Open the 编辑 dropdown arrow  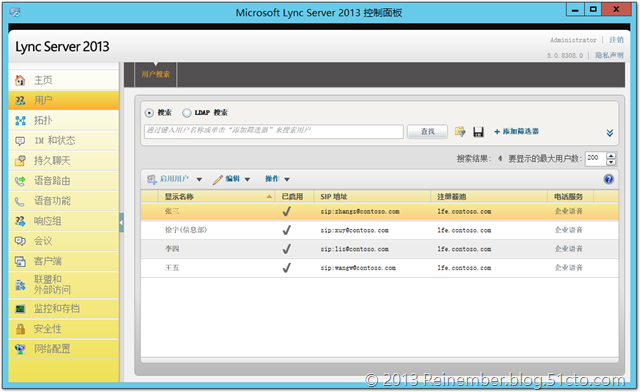(x=247, y=179)
